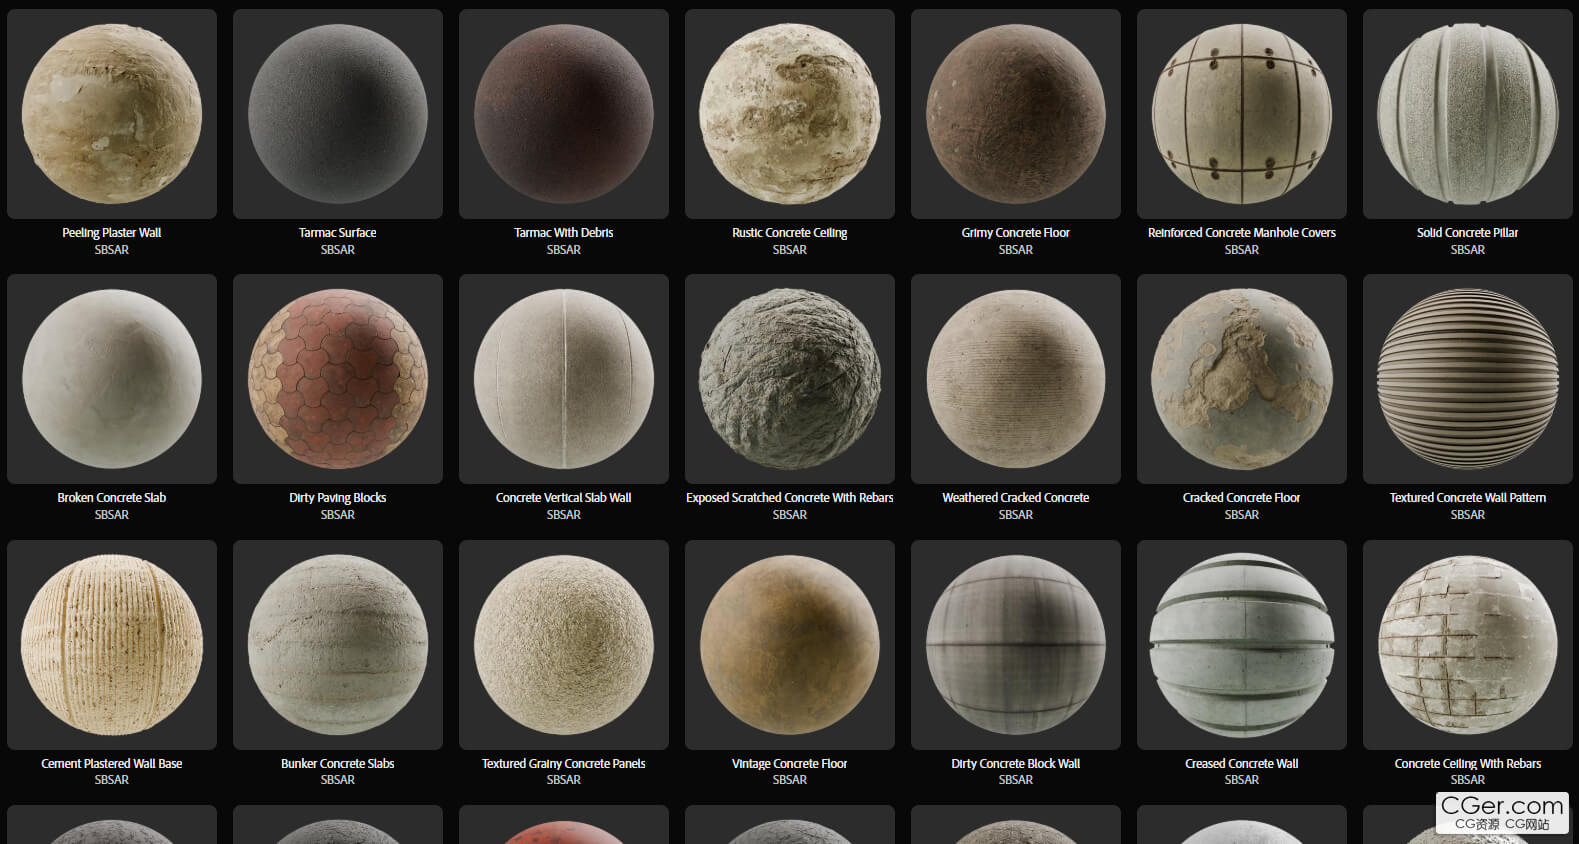Click "Textured Concrete Wall Pattern" title text
This screenshot has height=844, width=1579.
[1468, 498]
